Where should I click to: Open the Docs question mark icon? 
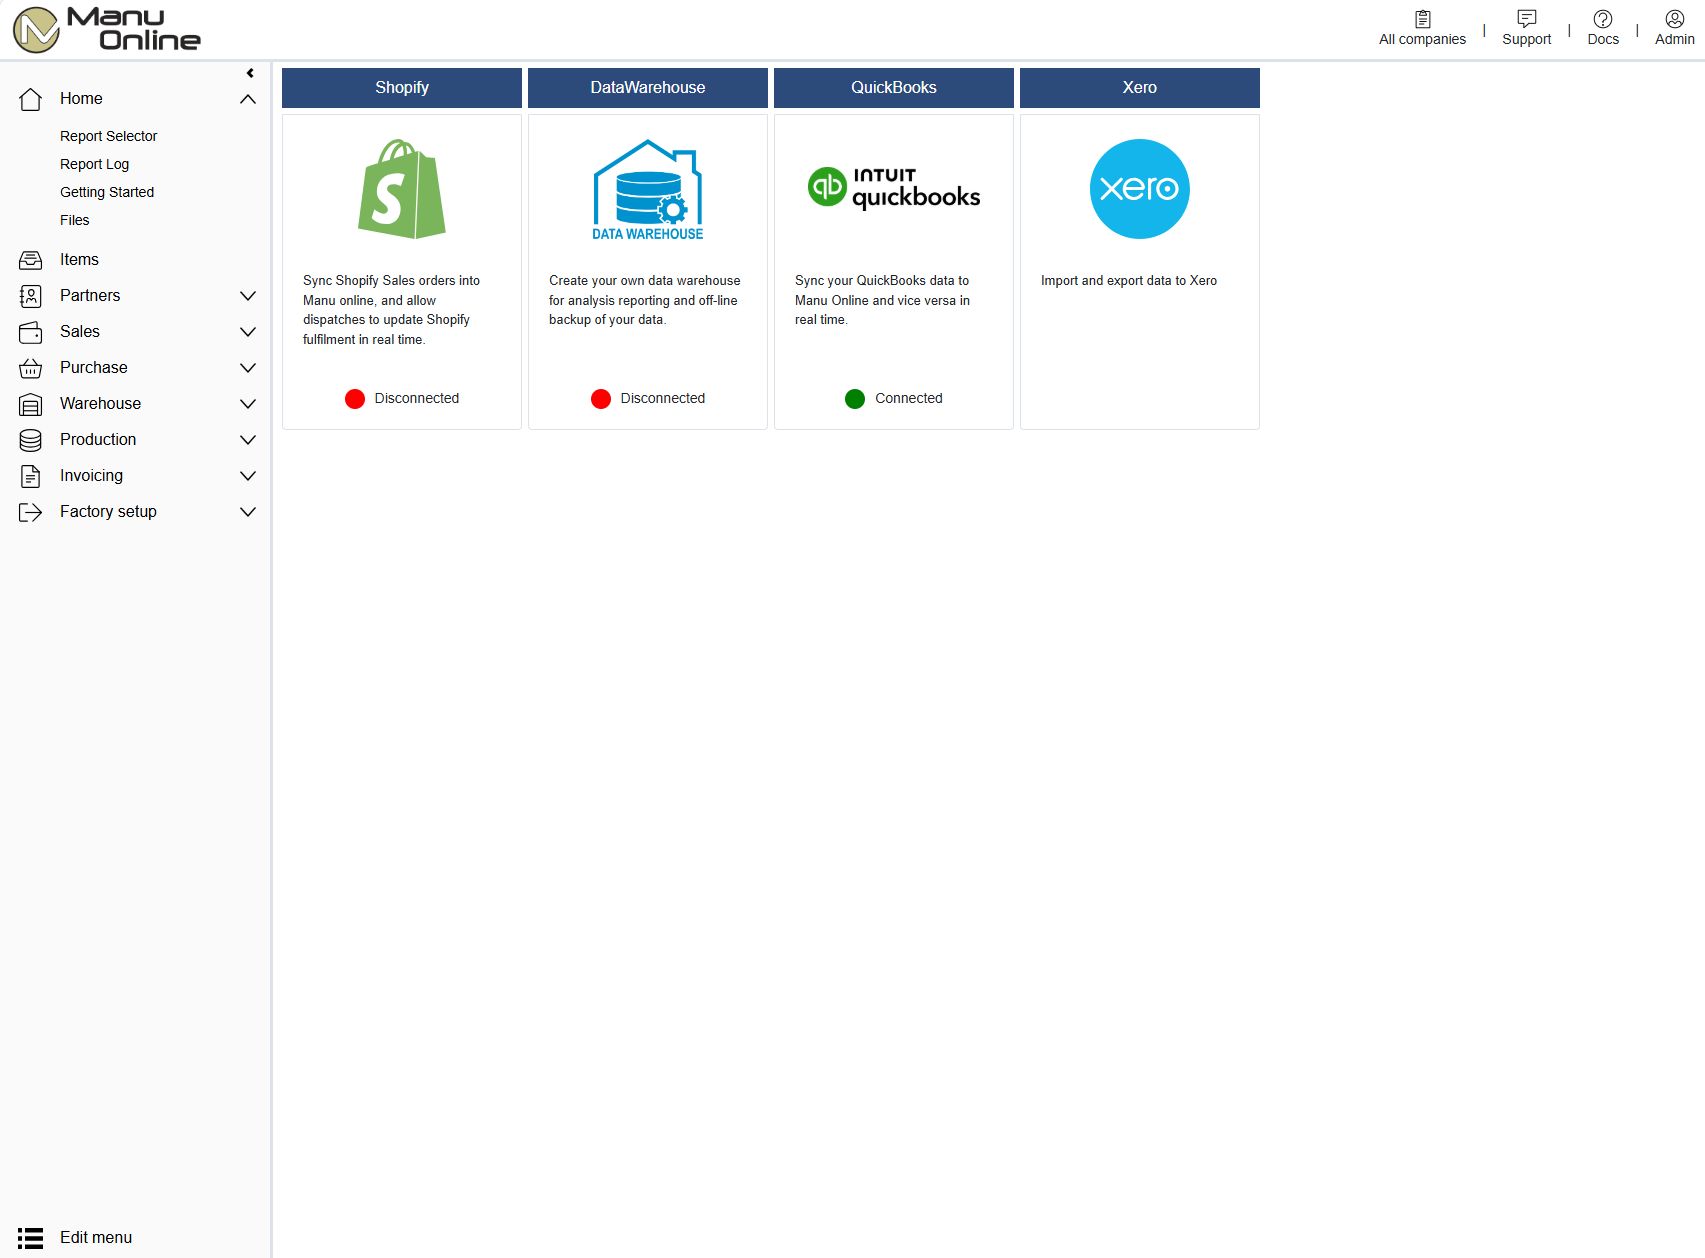click(1602, 19)
